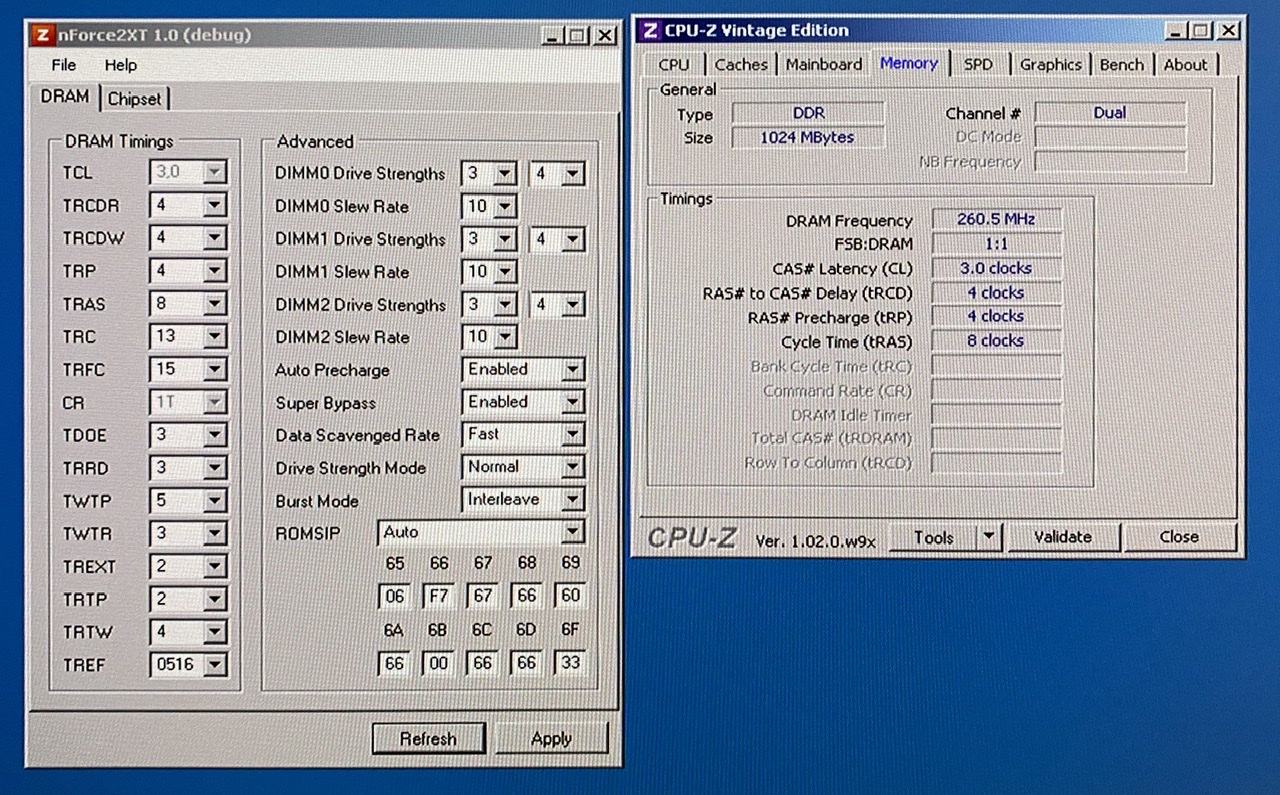
Task: Click the ROMSIP register 6D field
Action: click(527, 663)
